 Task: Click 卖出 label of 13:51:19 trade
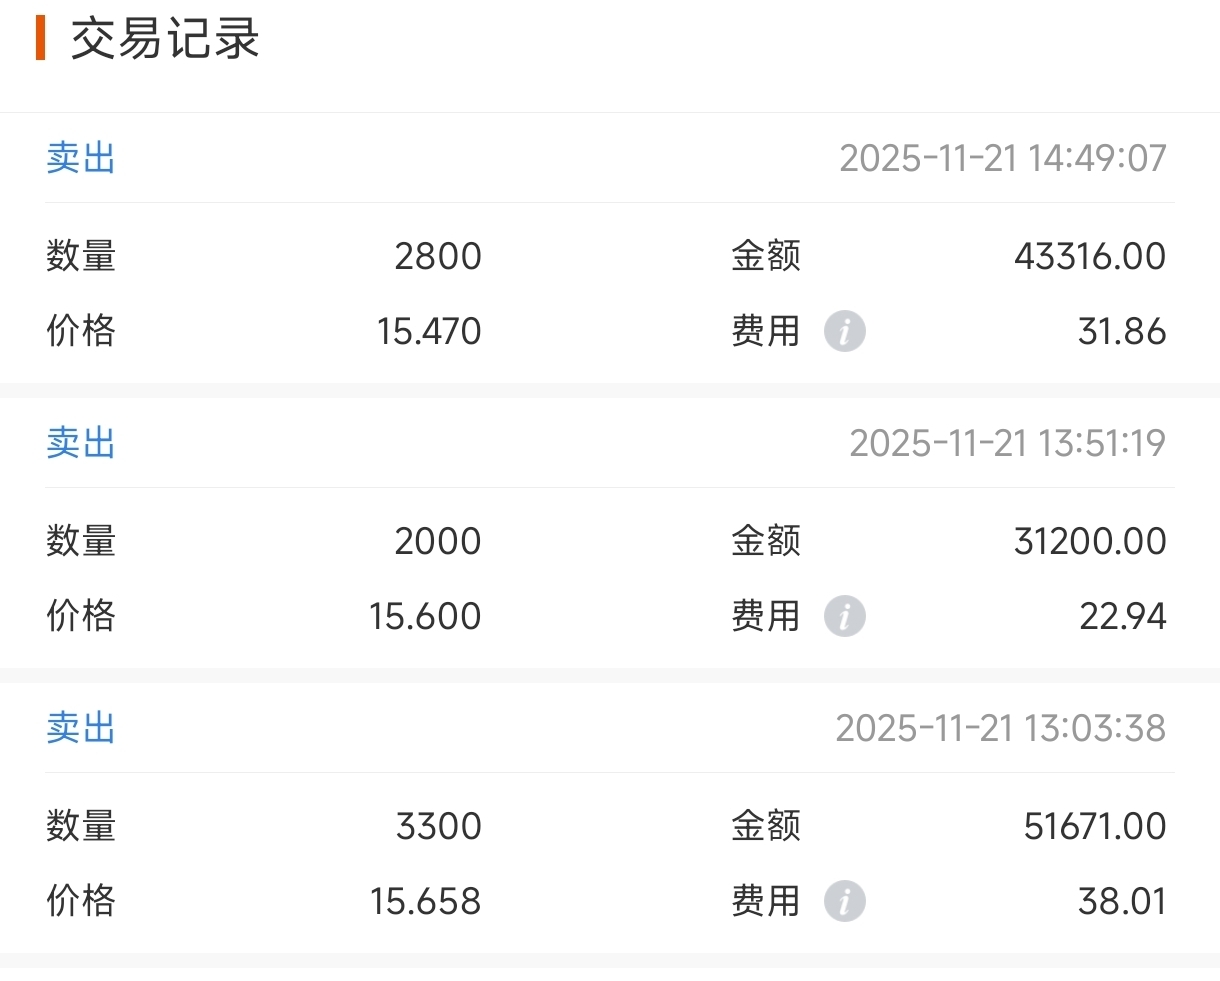pyautogui.click(x=81, y=443)
